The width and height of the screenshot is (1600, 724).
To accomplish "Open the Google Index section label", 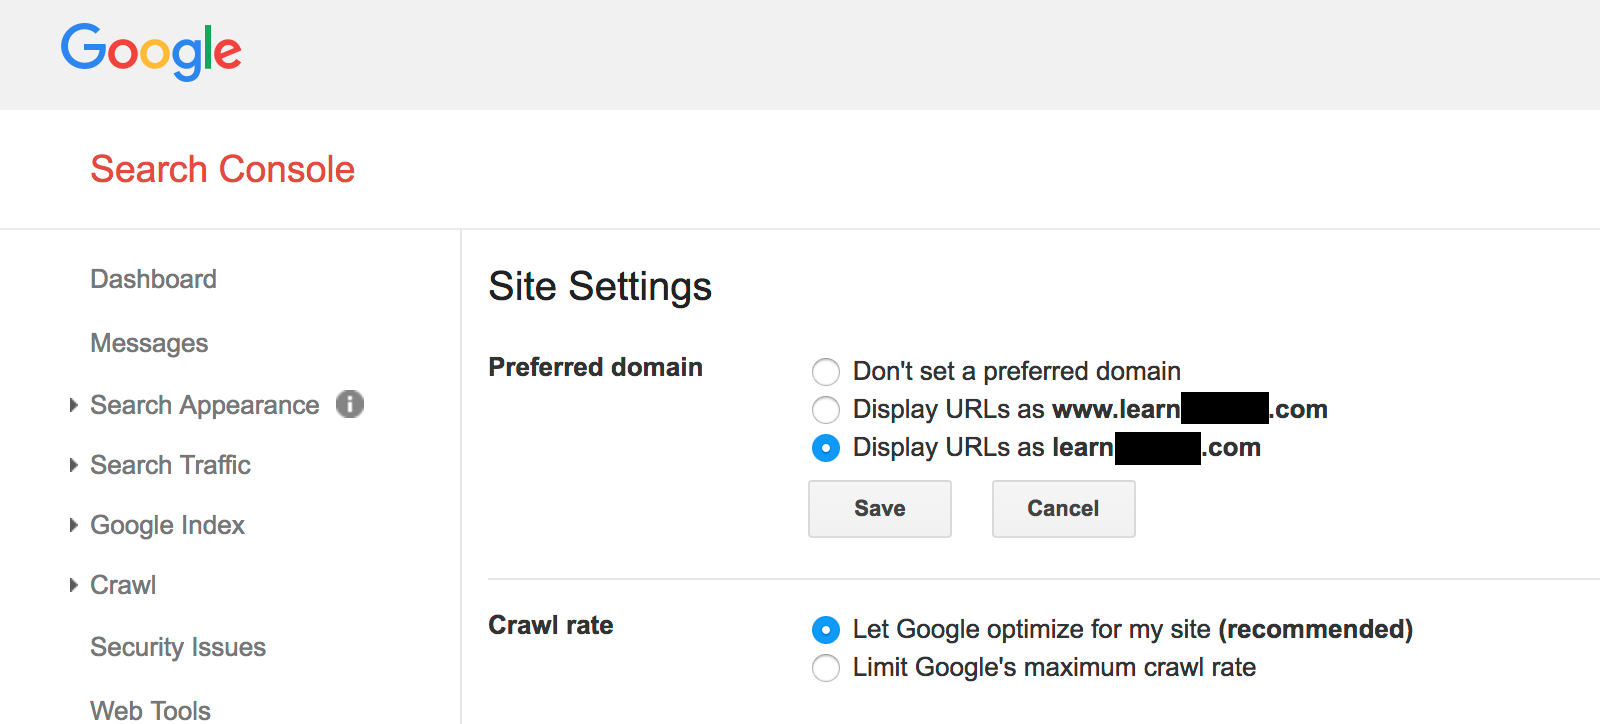I will click(168, 525).
